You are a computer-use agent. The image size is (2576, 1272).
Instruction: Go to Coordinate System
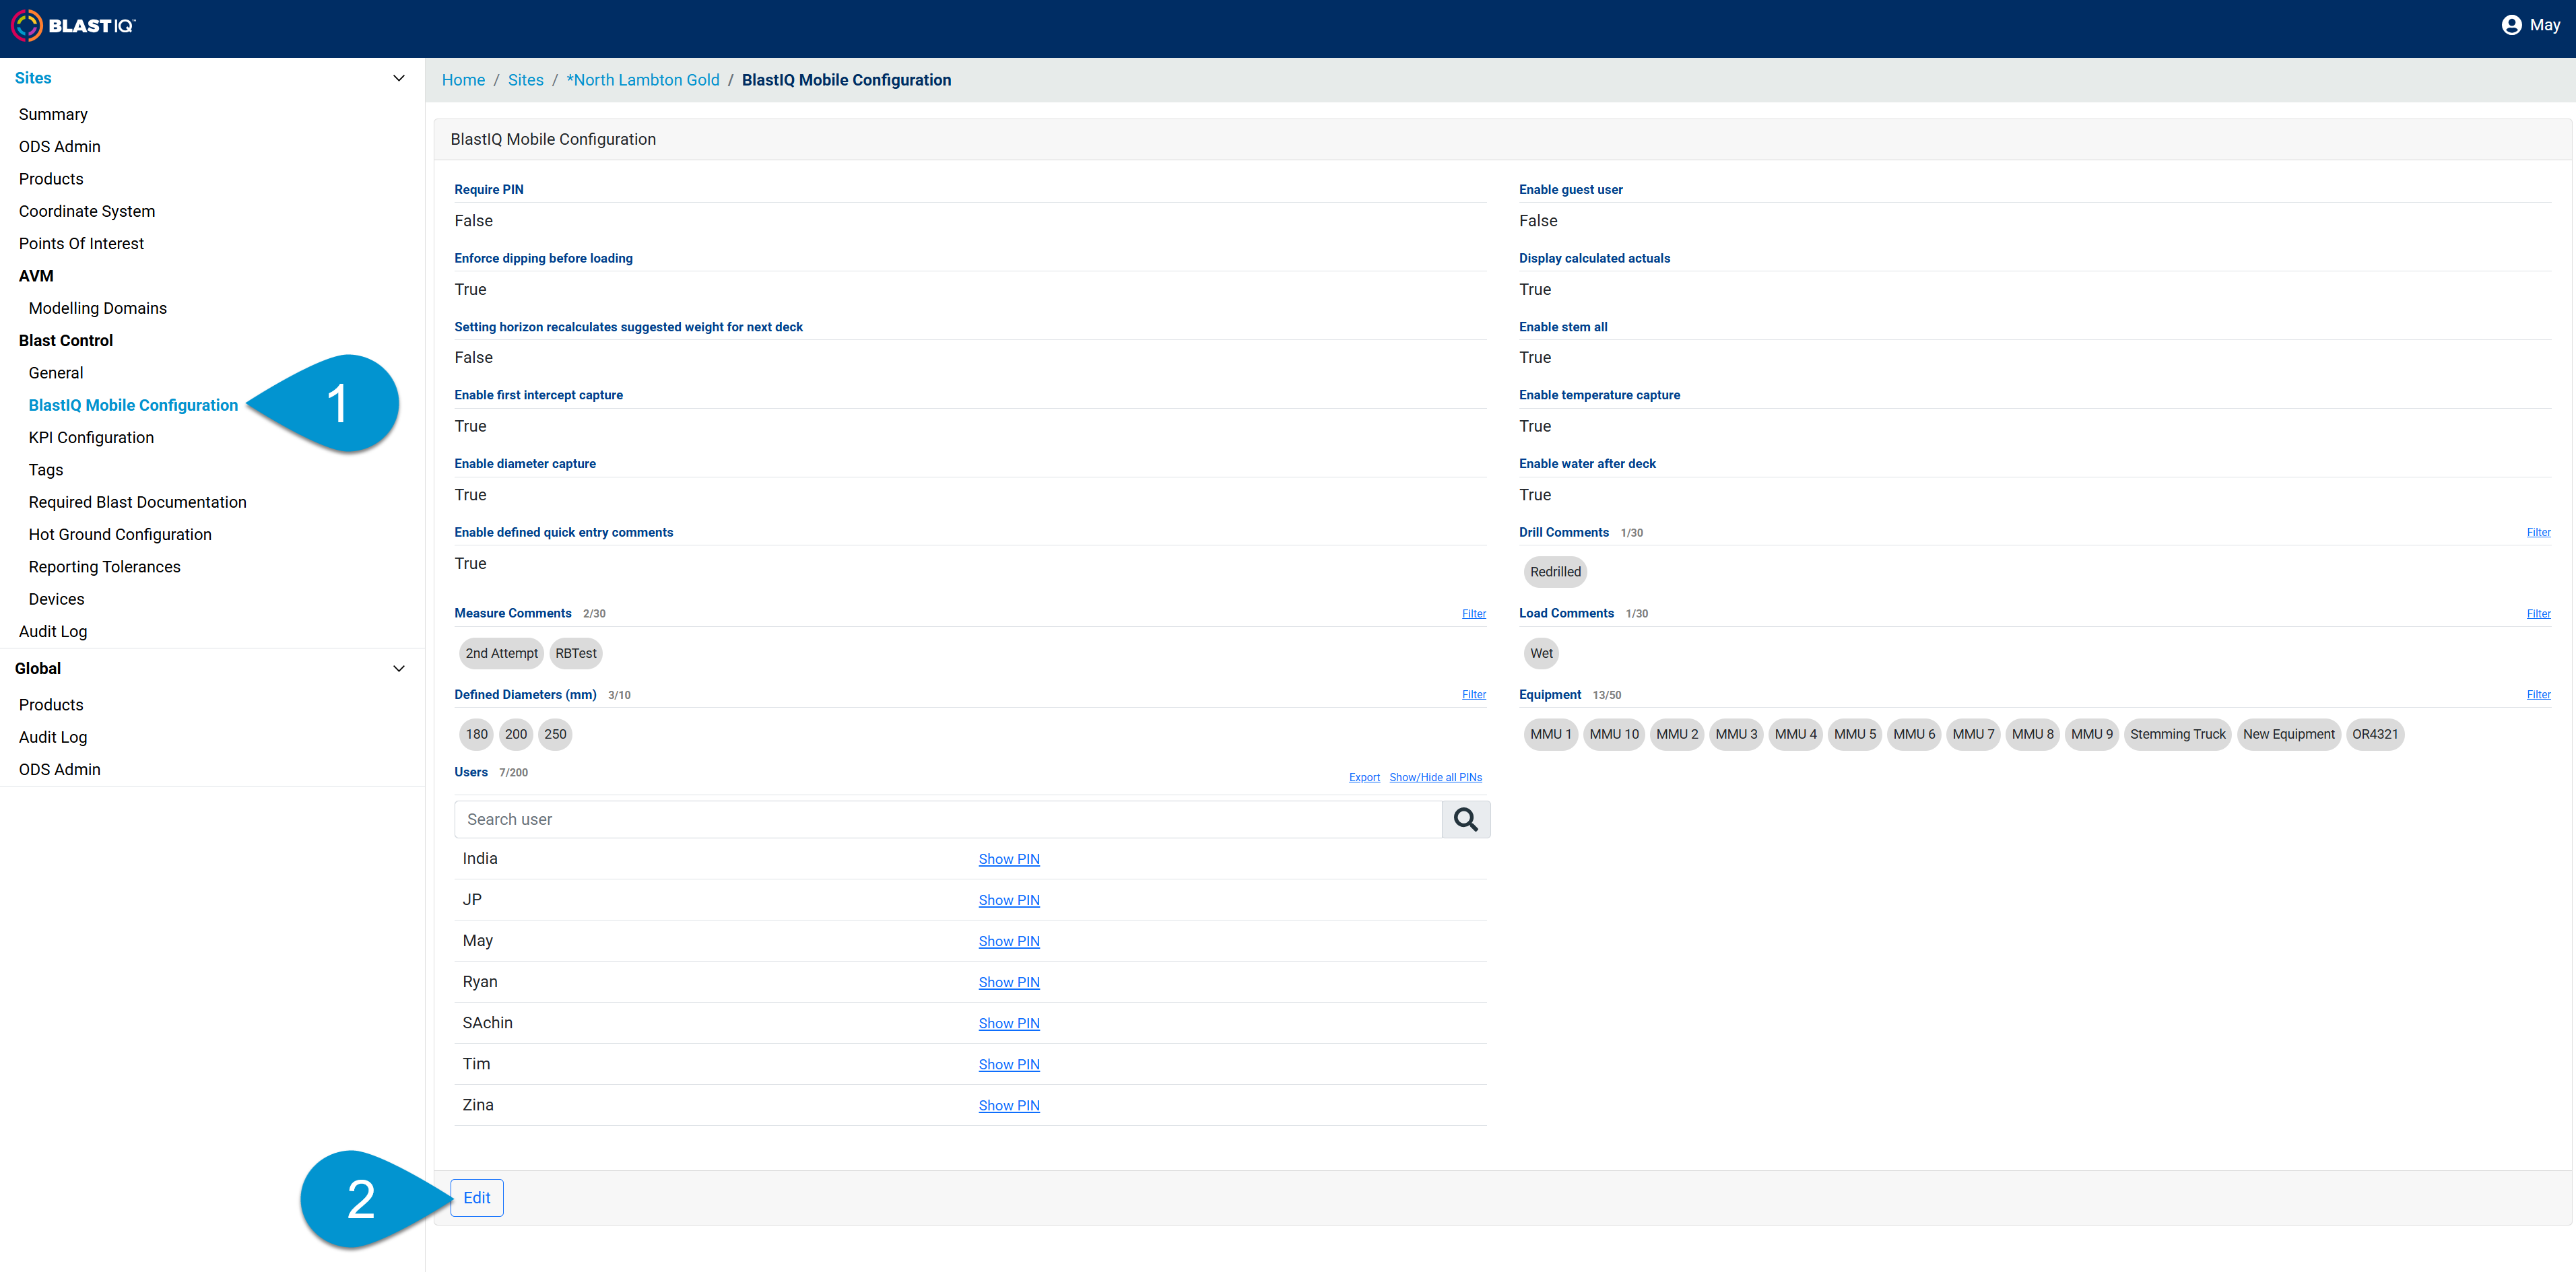87,211
